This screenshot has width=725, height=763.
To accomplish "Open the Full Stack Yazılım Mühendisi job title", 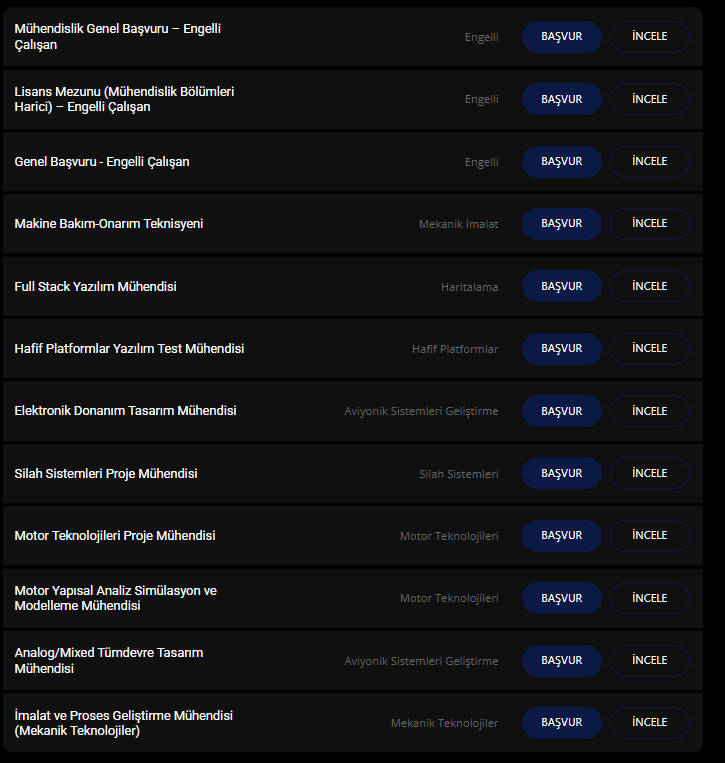I will (x=95, y=287).
